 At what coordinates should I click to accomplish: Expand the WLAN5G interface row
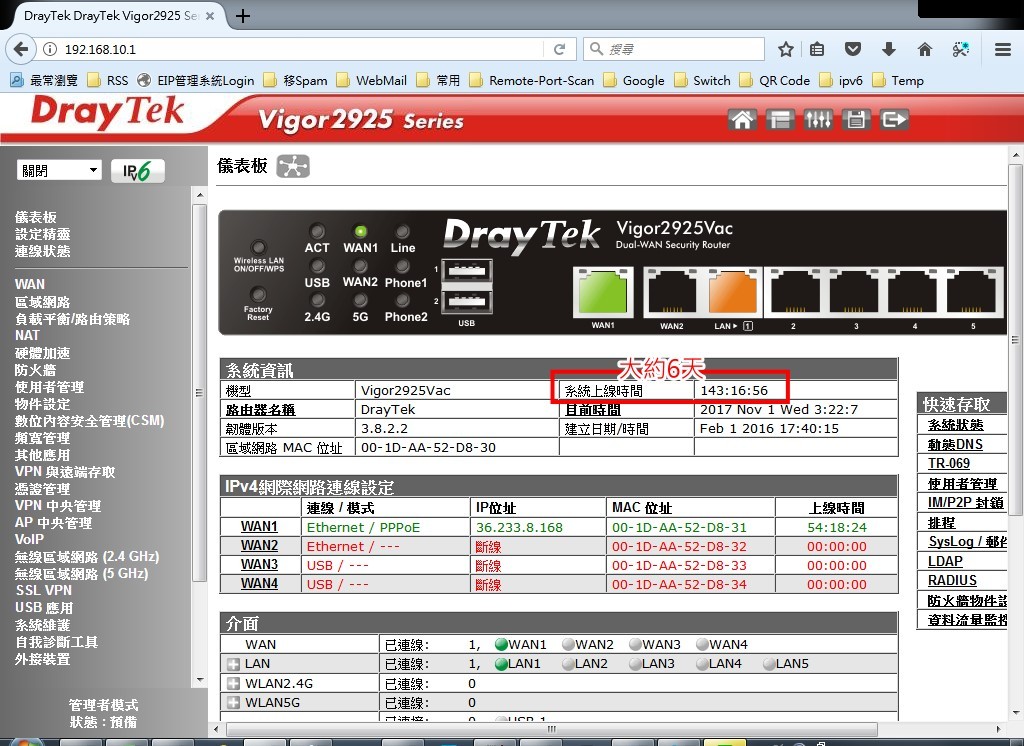(233, 703)
